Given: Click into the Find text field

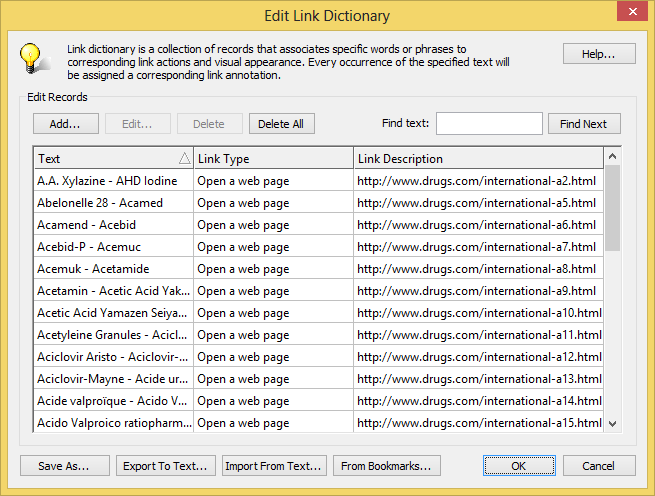Looking at the screenshot, I should (489, 124).
